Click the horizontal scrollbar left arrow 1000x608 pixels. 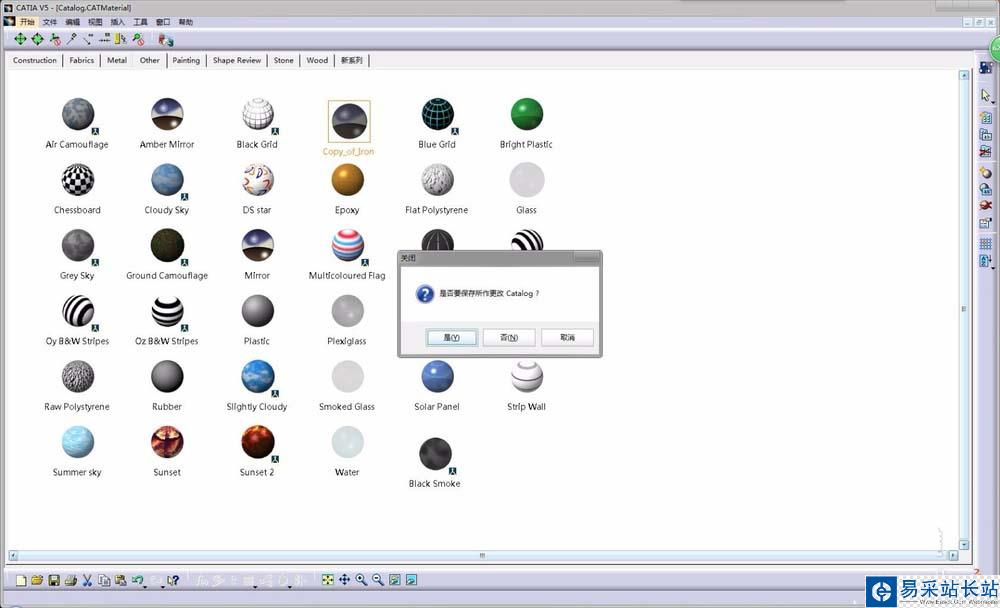pos(12,556)
